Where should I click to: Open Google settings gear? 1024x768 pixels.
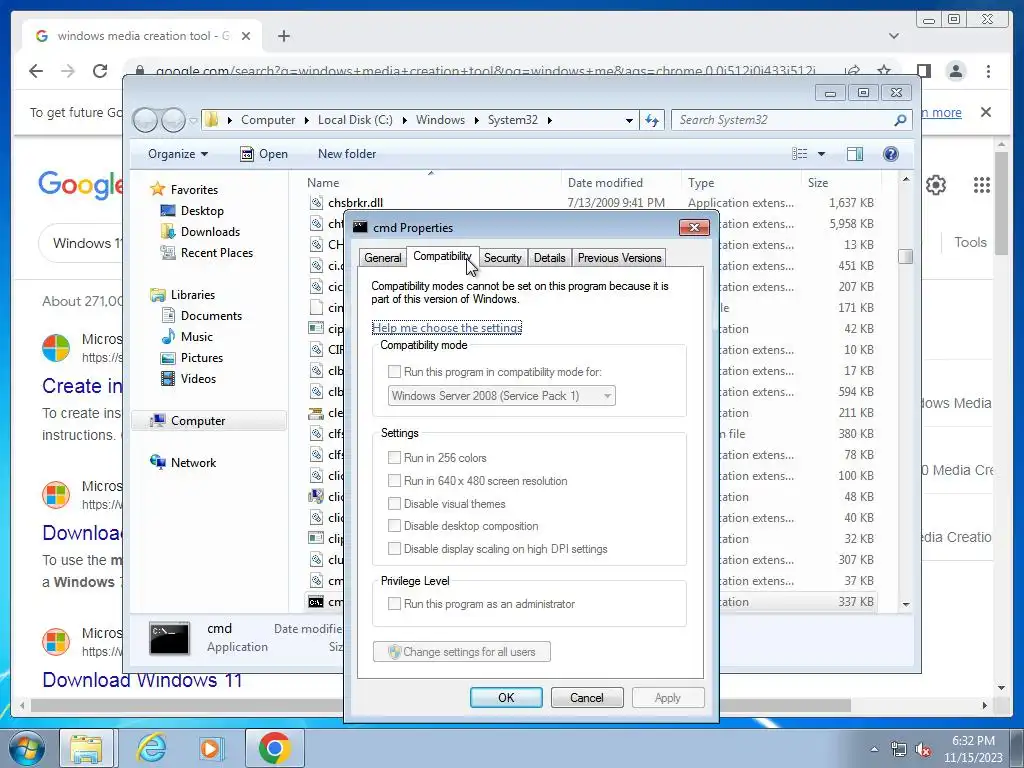click(x=936, y=185)
